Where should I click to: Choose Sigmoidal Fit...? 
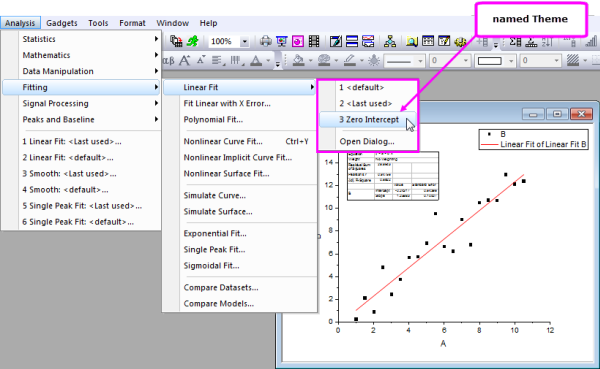(x=240, y=266)
